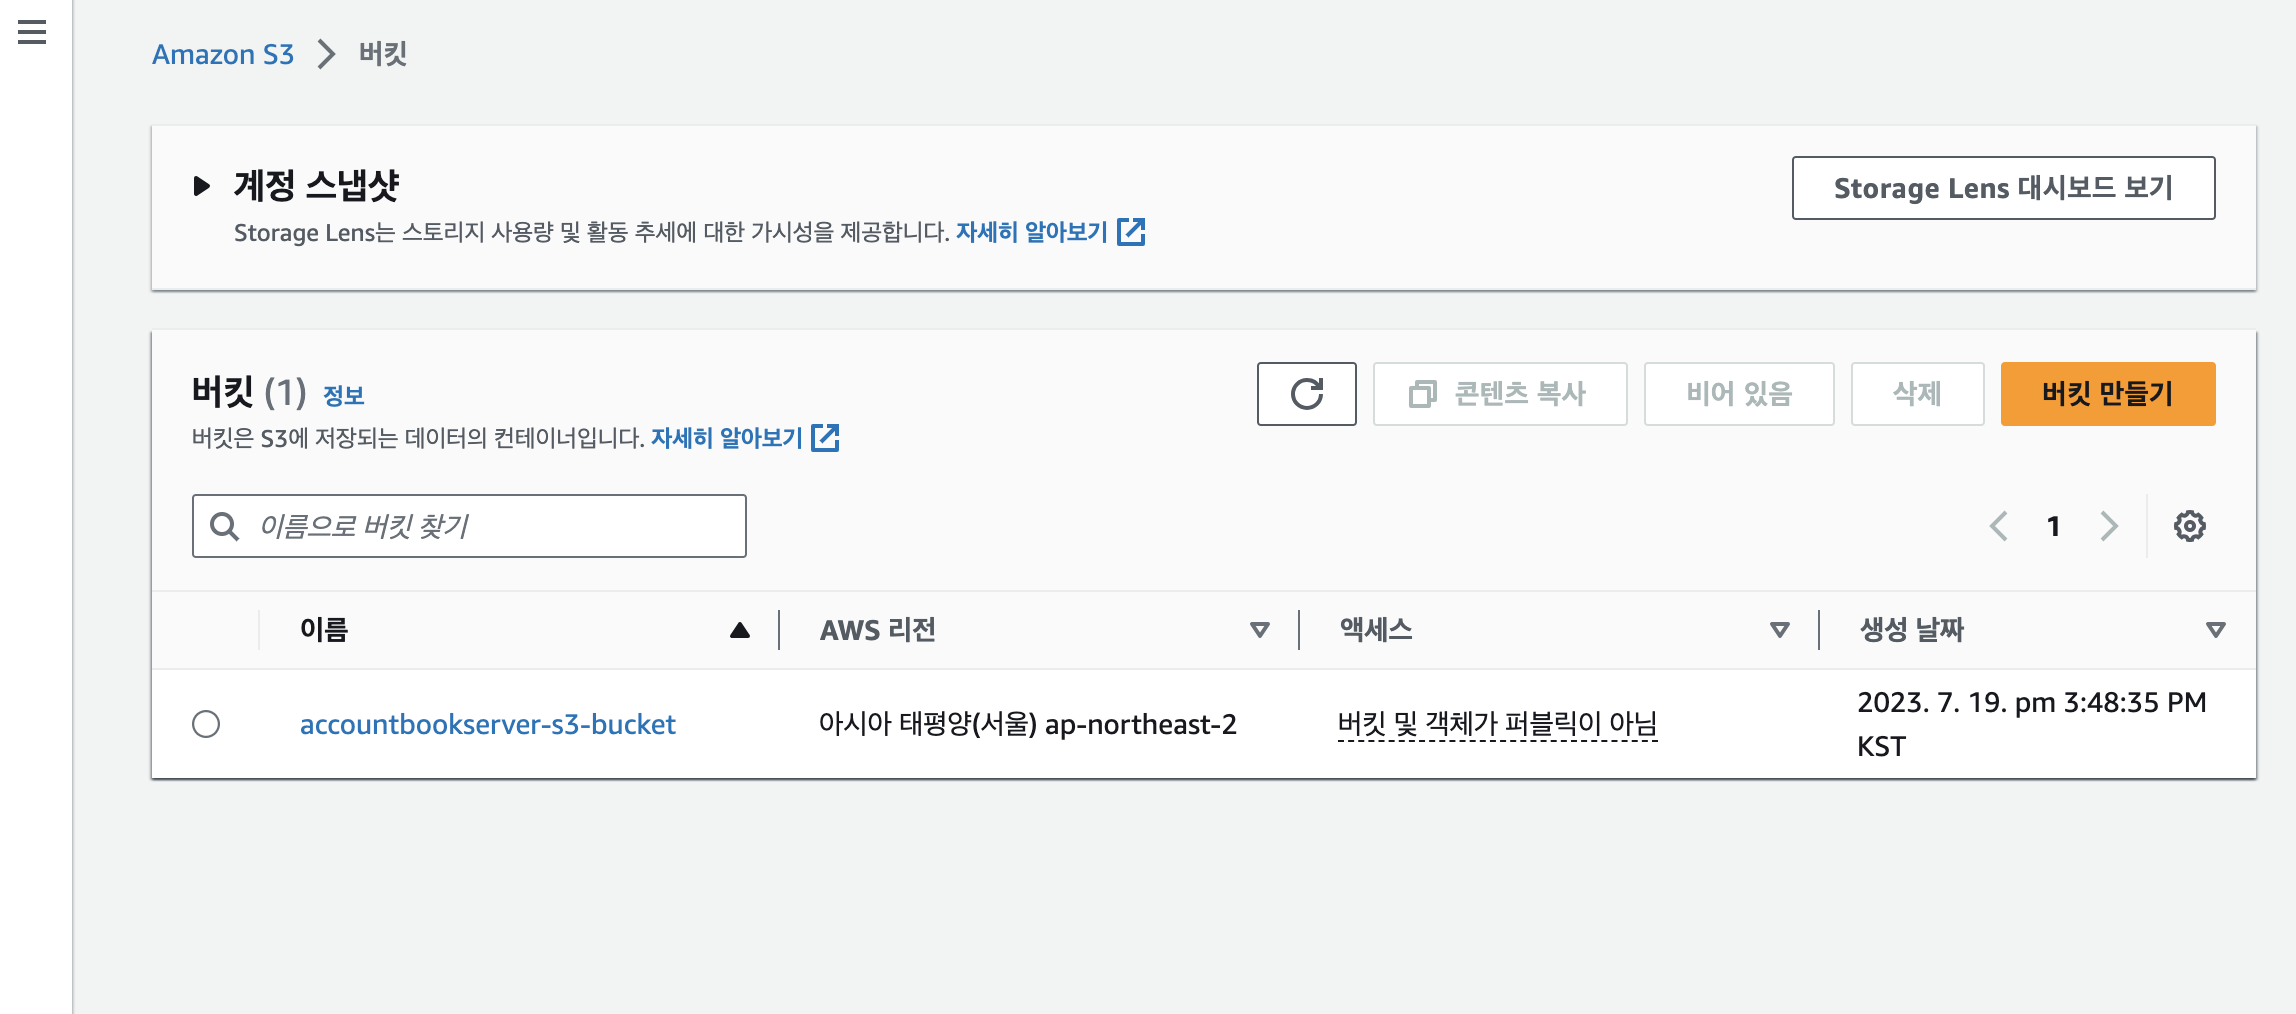
Task: Open the hamburger navigation menu
Action: 32,33
